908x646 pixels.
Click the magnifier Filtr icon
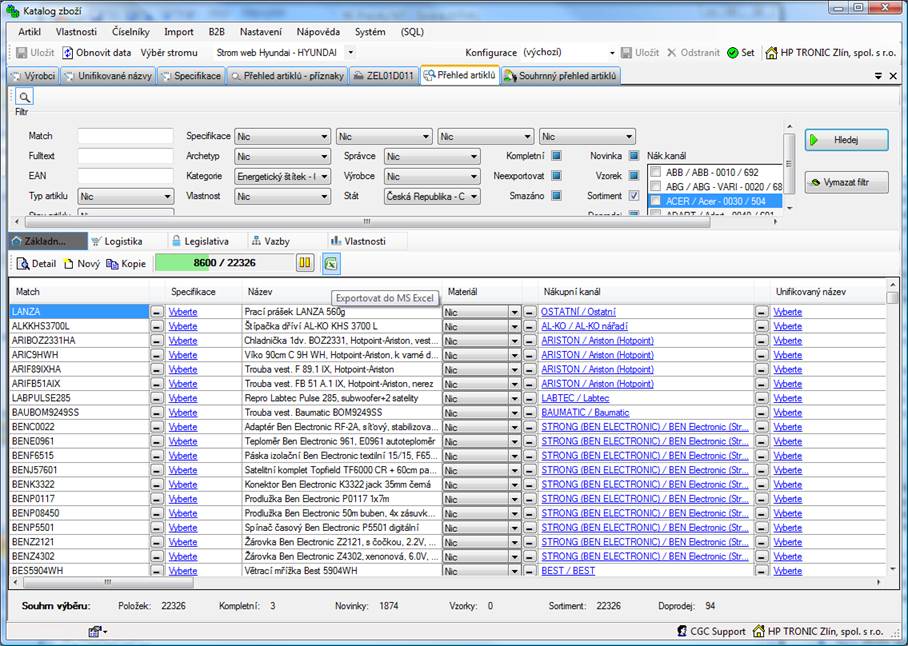tap(24, 97)
